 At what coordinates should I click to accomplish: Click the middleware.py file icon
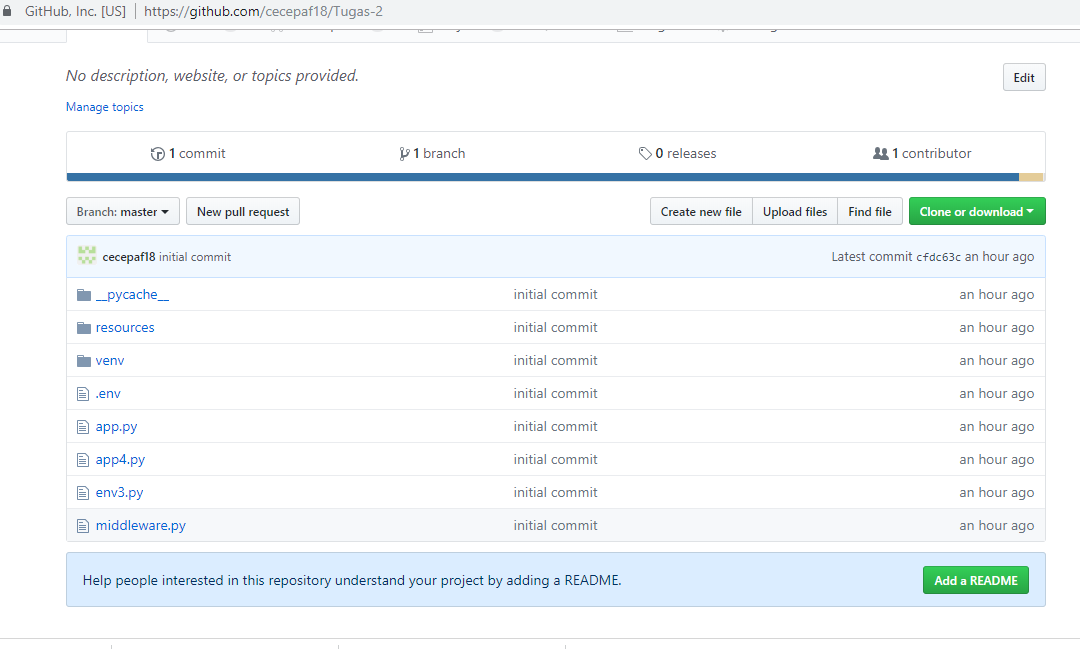click(x=83, y=526)
